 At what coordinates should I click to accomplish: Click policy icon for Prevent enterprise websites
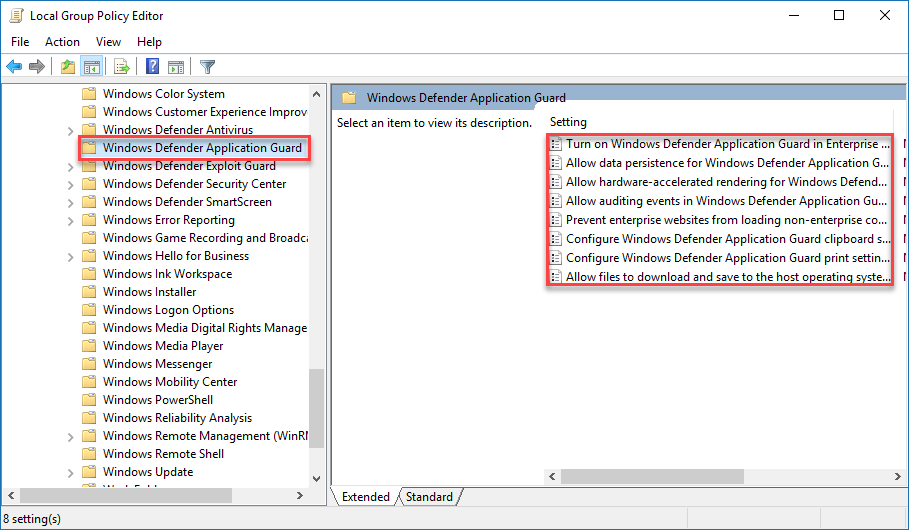pyautogui.click(x=555, y=220)
